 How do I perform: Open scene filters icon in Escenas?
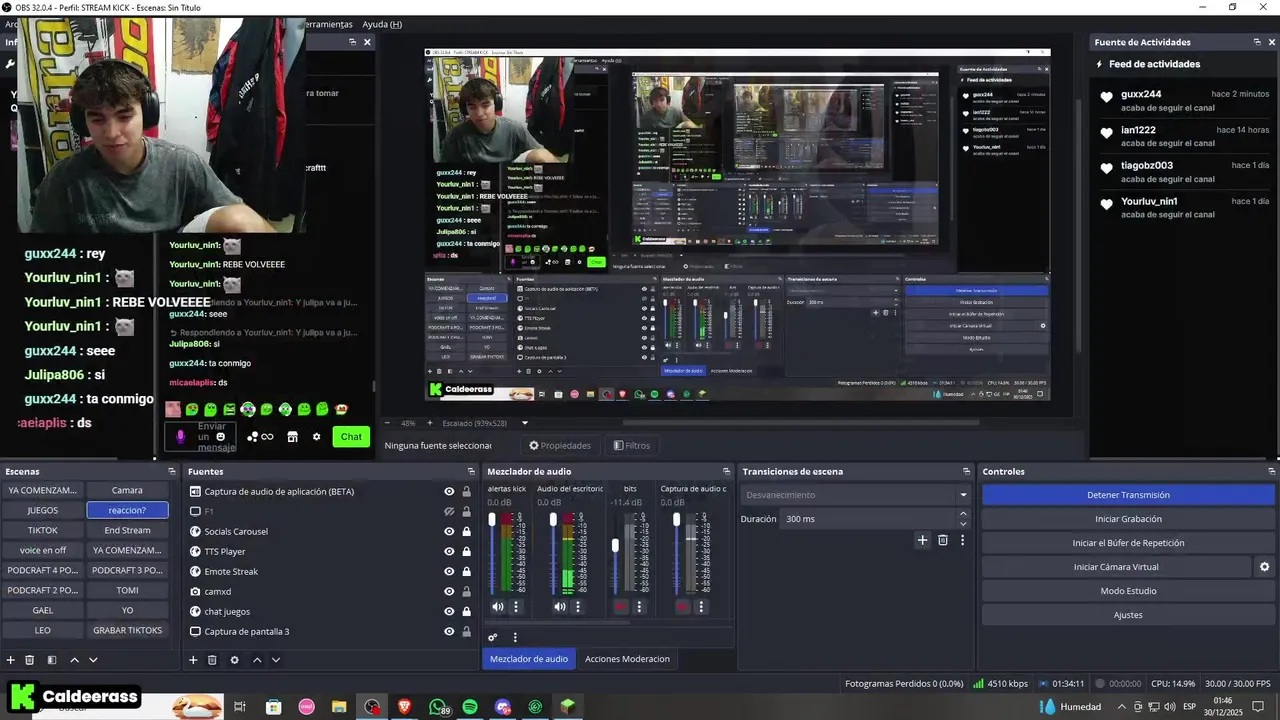(52, 660)
